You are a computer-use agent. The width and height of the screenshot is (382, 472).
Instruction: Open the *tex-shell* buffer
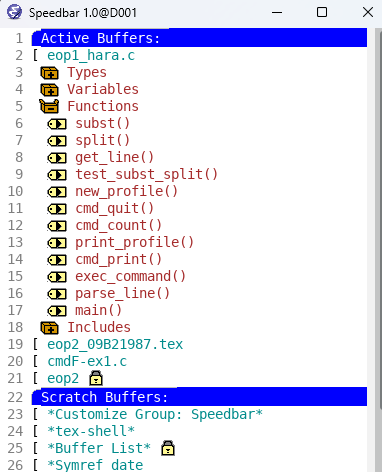91,431
